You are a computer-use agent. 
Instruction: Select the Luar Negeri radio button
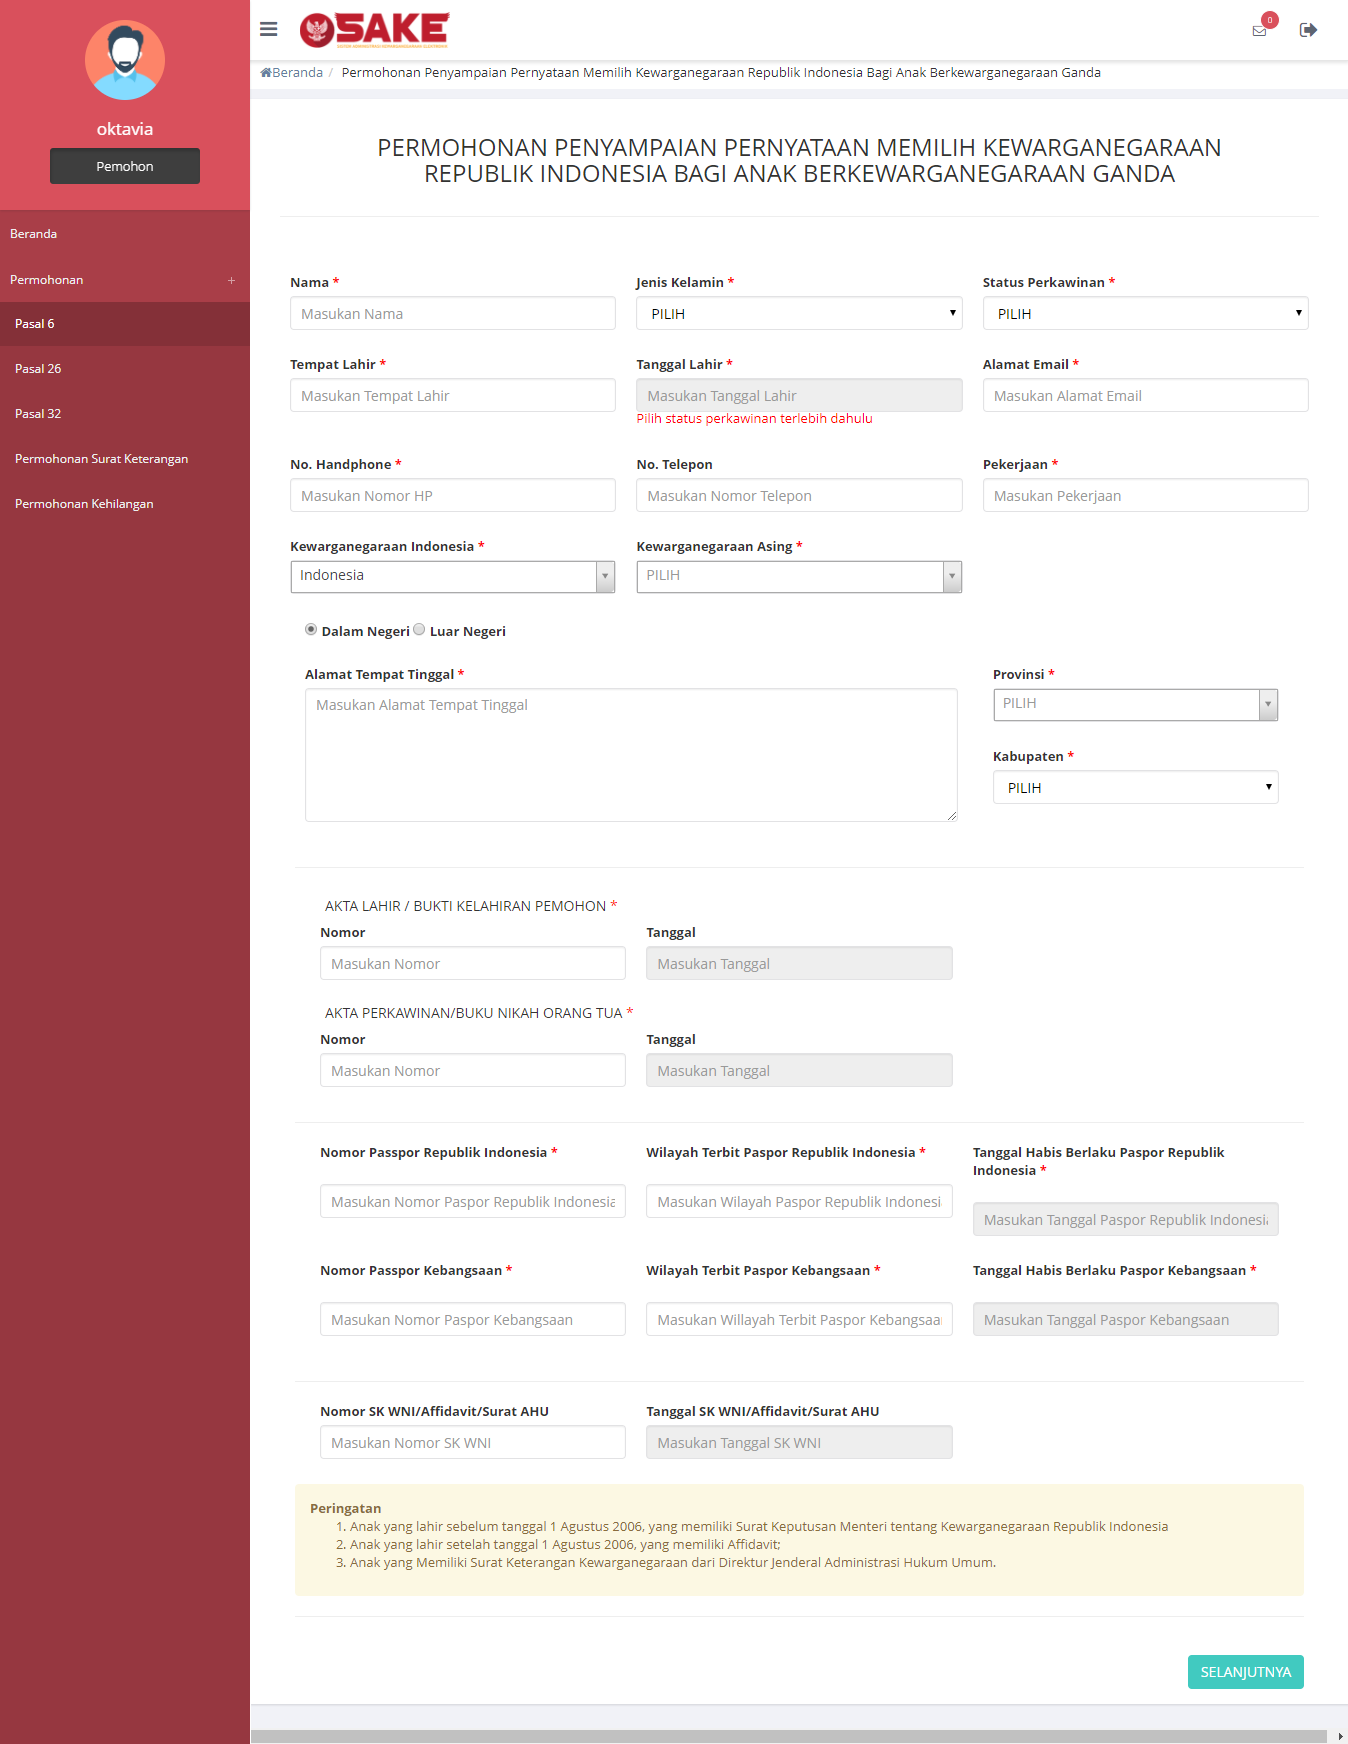tap(419, 630)
